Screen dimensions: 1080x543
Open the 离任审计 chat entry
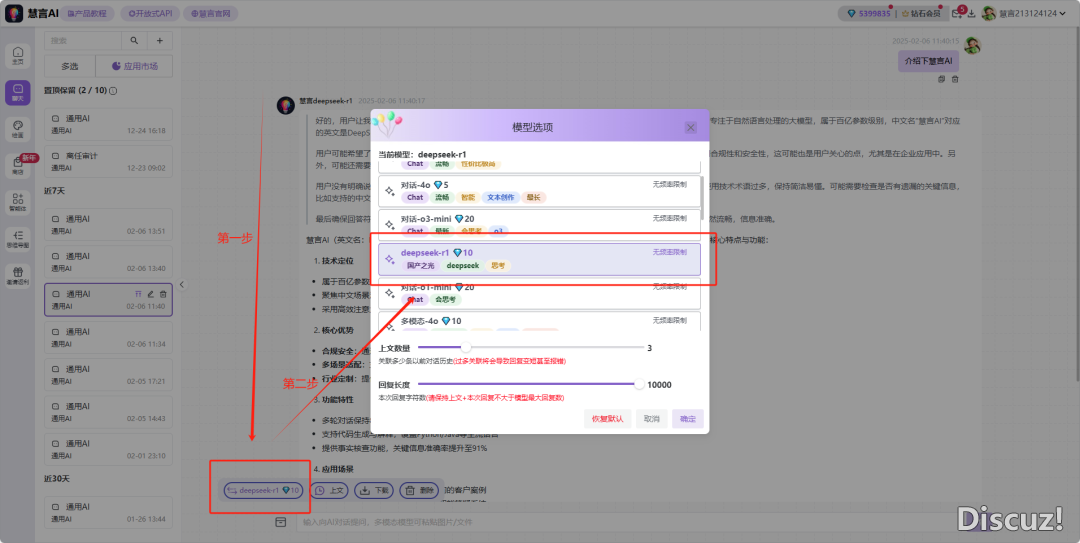pos(108,161)
